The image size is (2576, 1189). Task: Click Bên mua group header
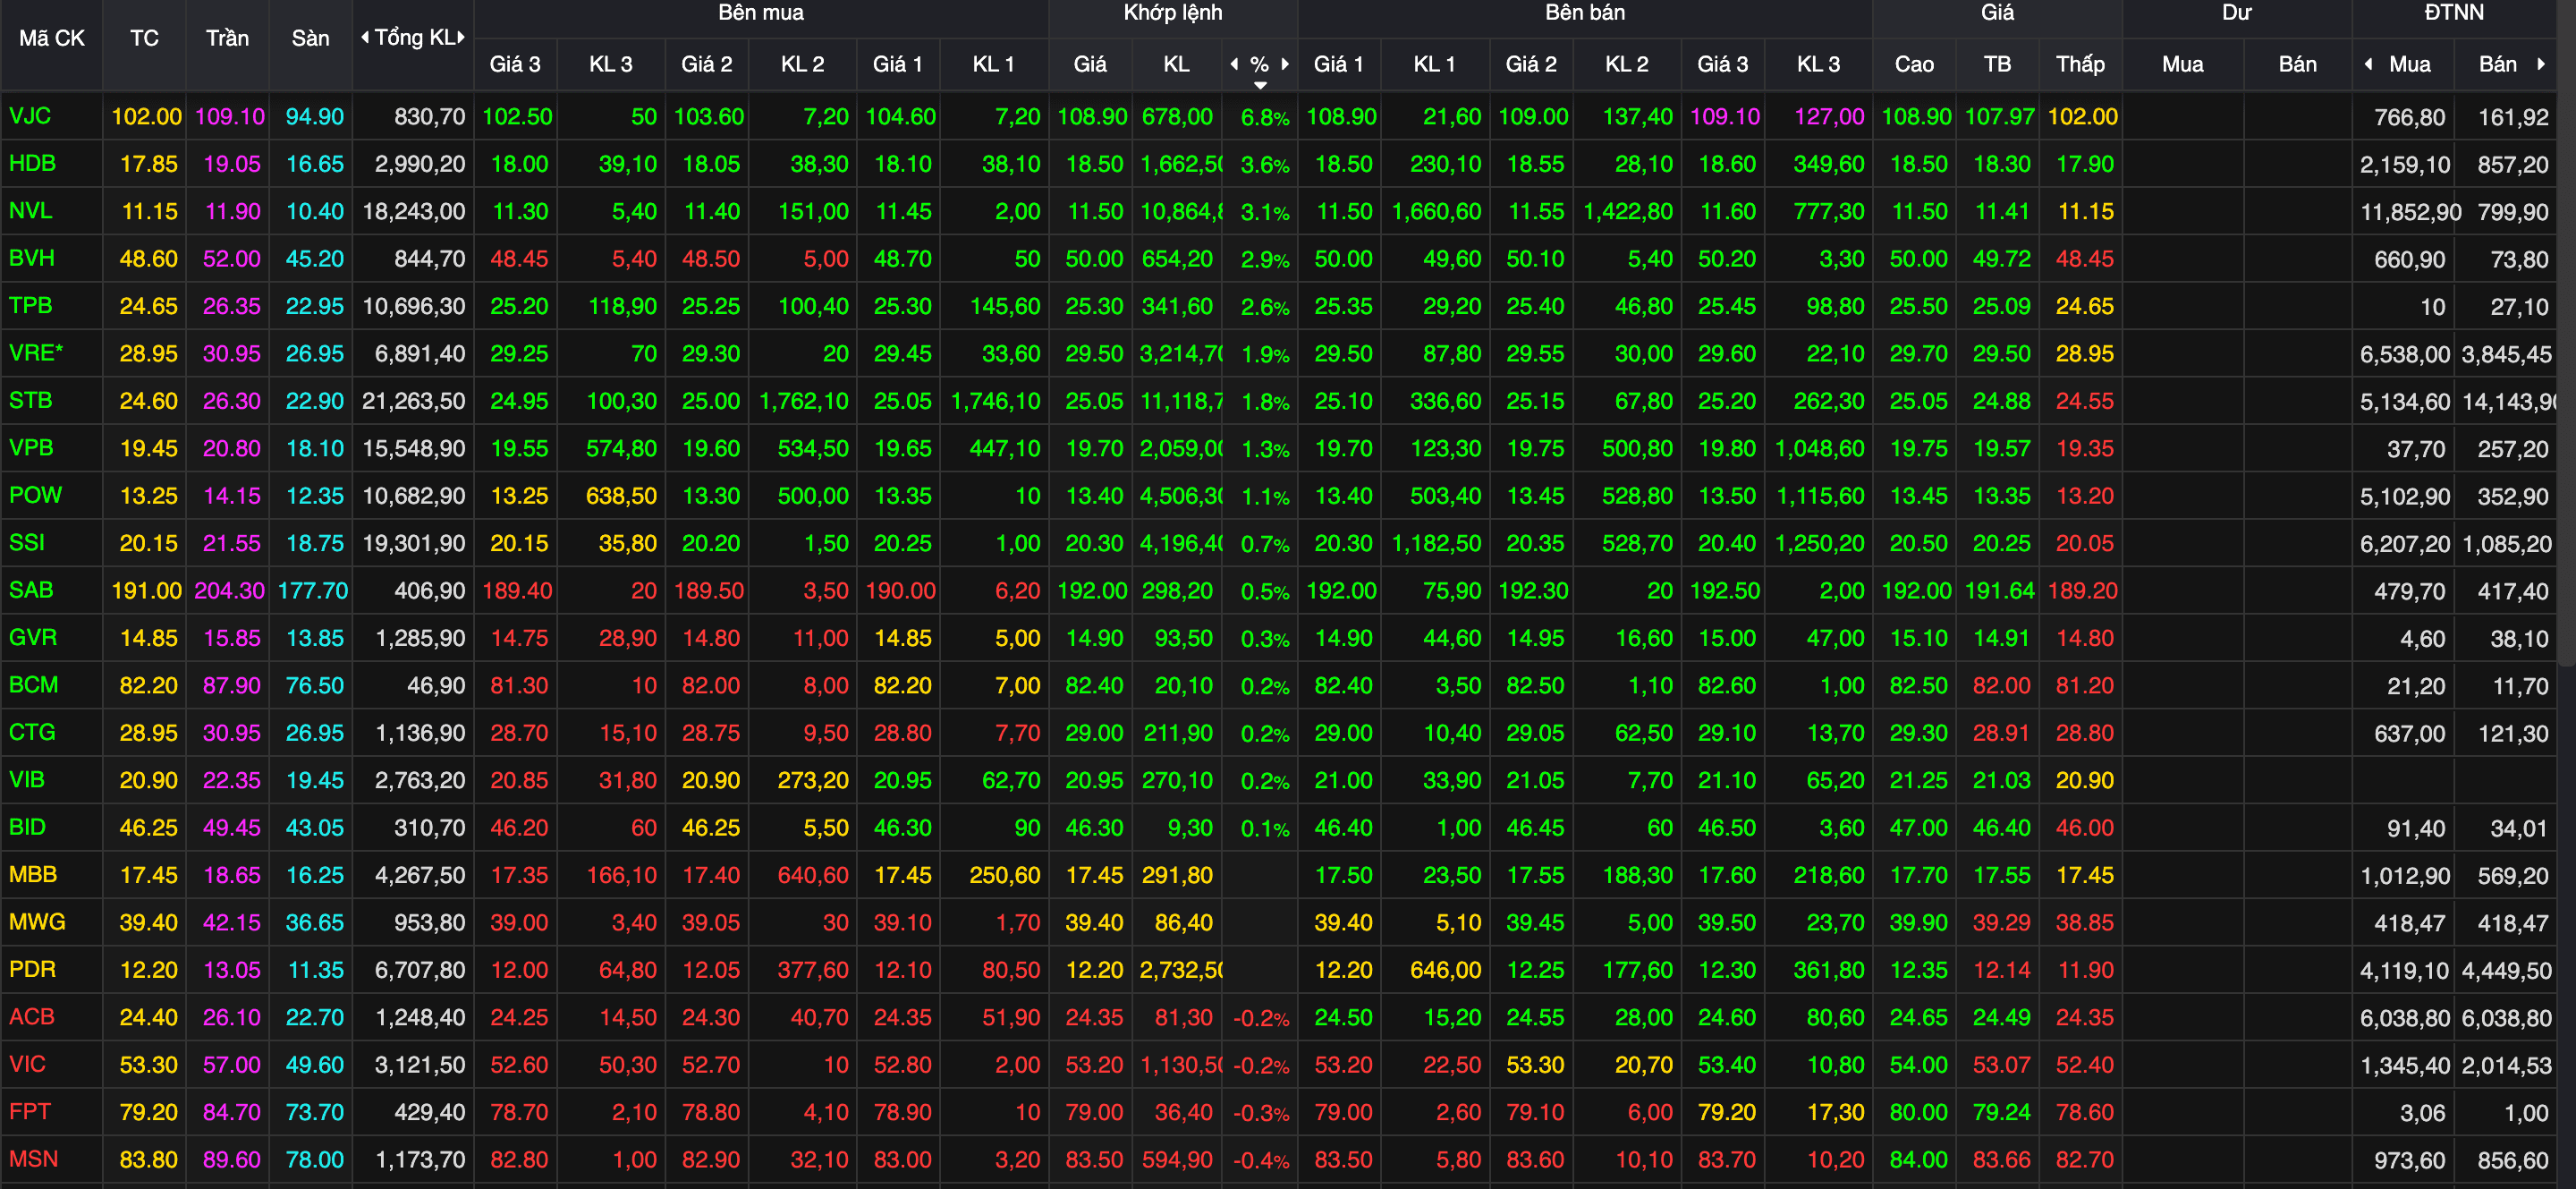[x=761, y=13]
